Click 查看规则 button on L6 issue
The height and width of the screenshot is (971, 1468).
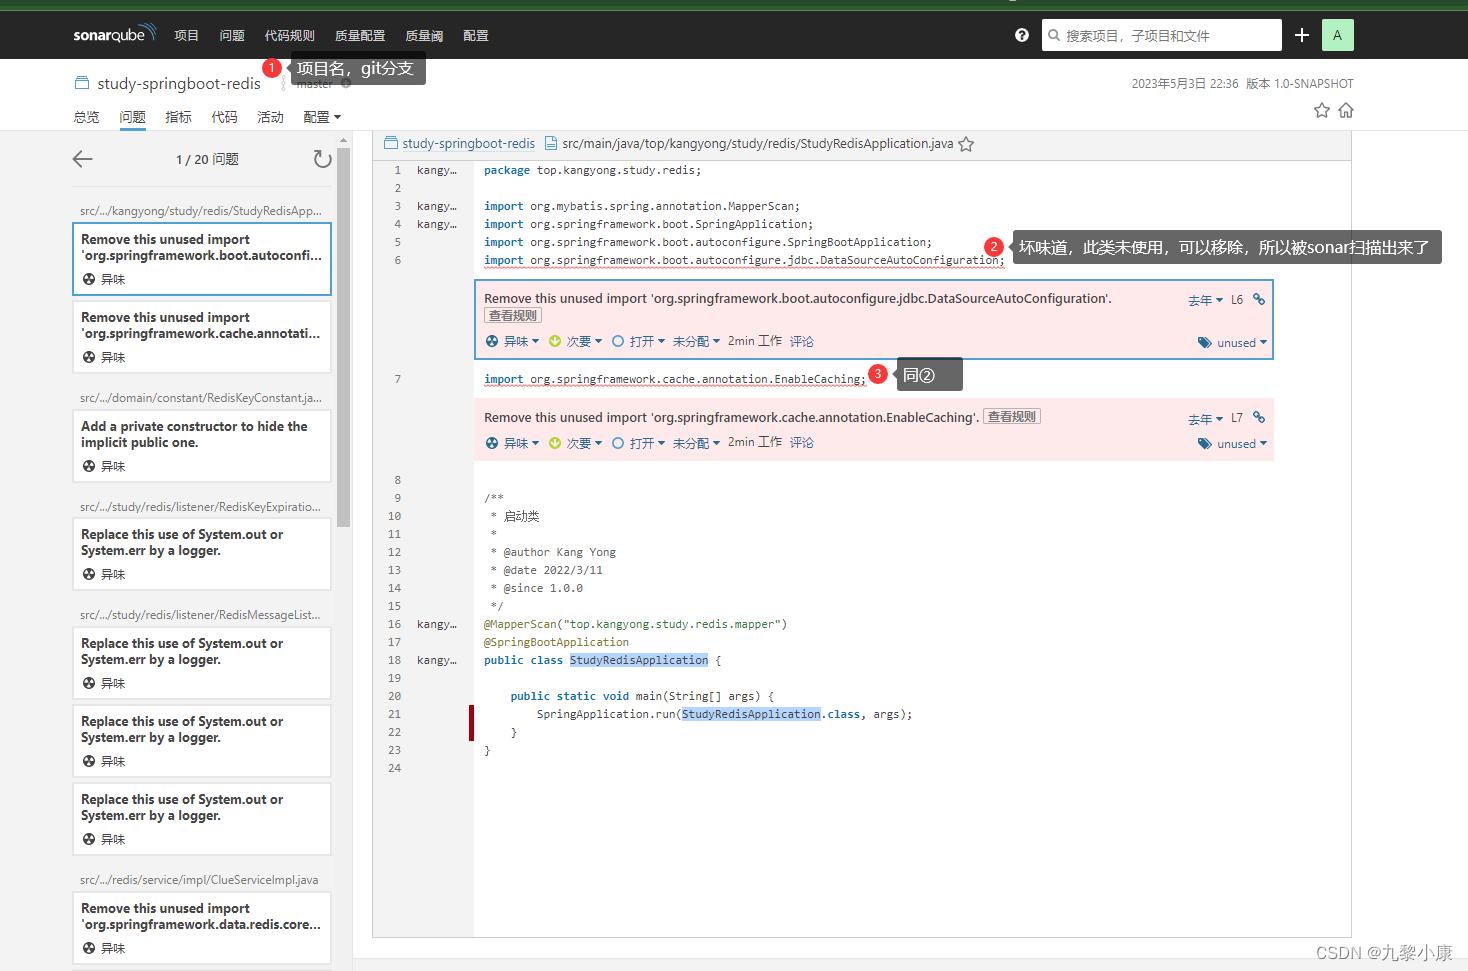[x=513, y=315]
